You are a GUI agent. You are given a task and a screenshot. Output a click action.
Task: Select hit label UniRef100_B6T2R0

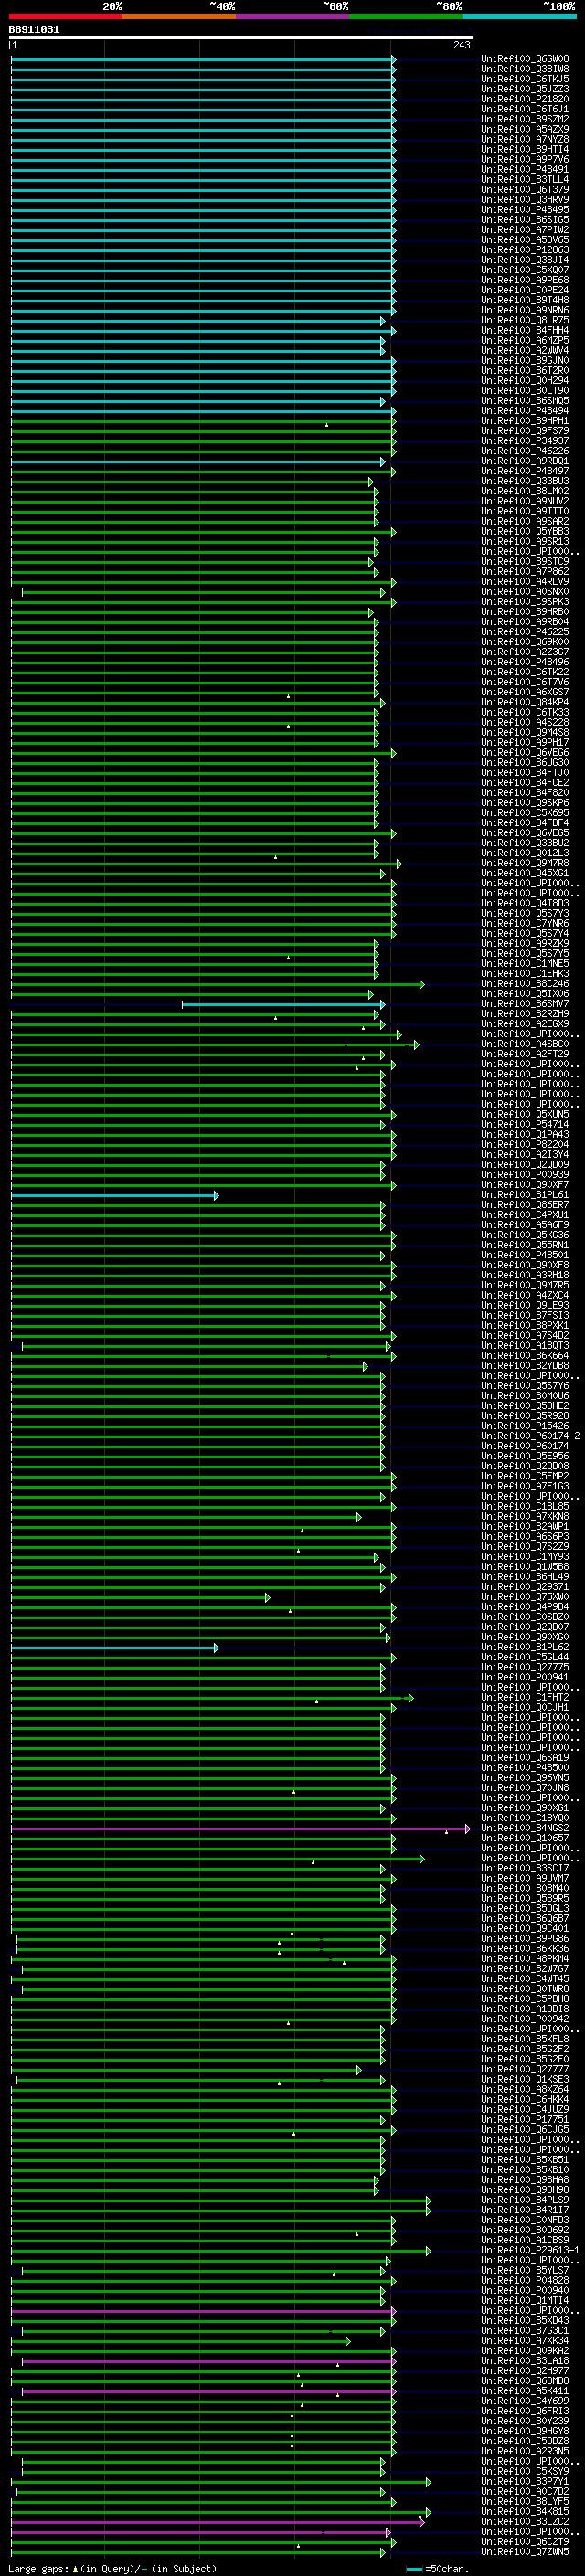tap(525, 371)
